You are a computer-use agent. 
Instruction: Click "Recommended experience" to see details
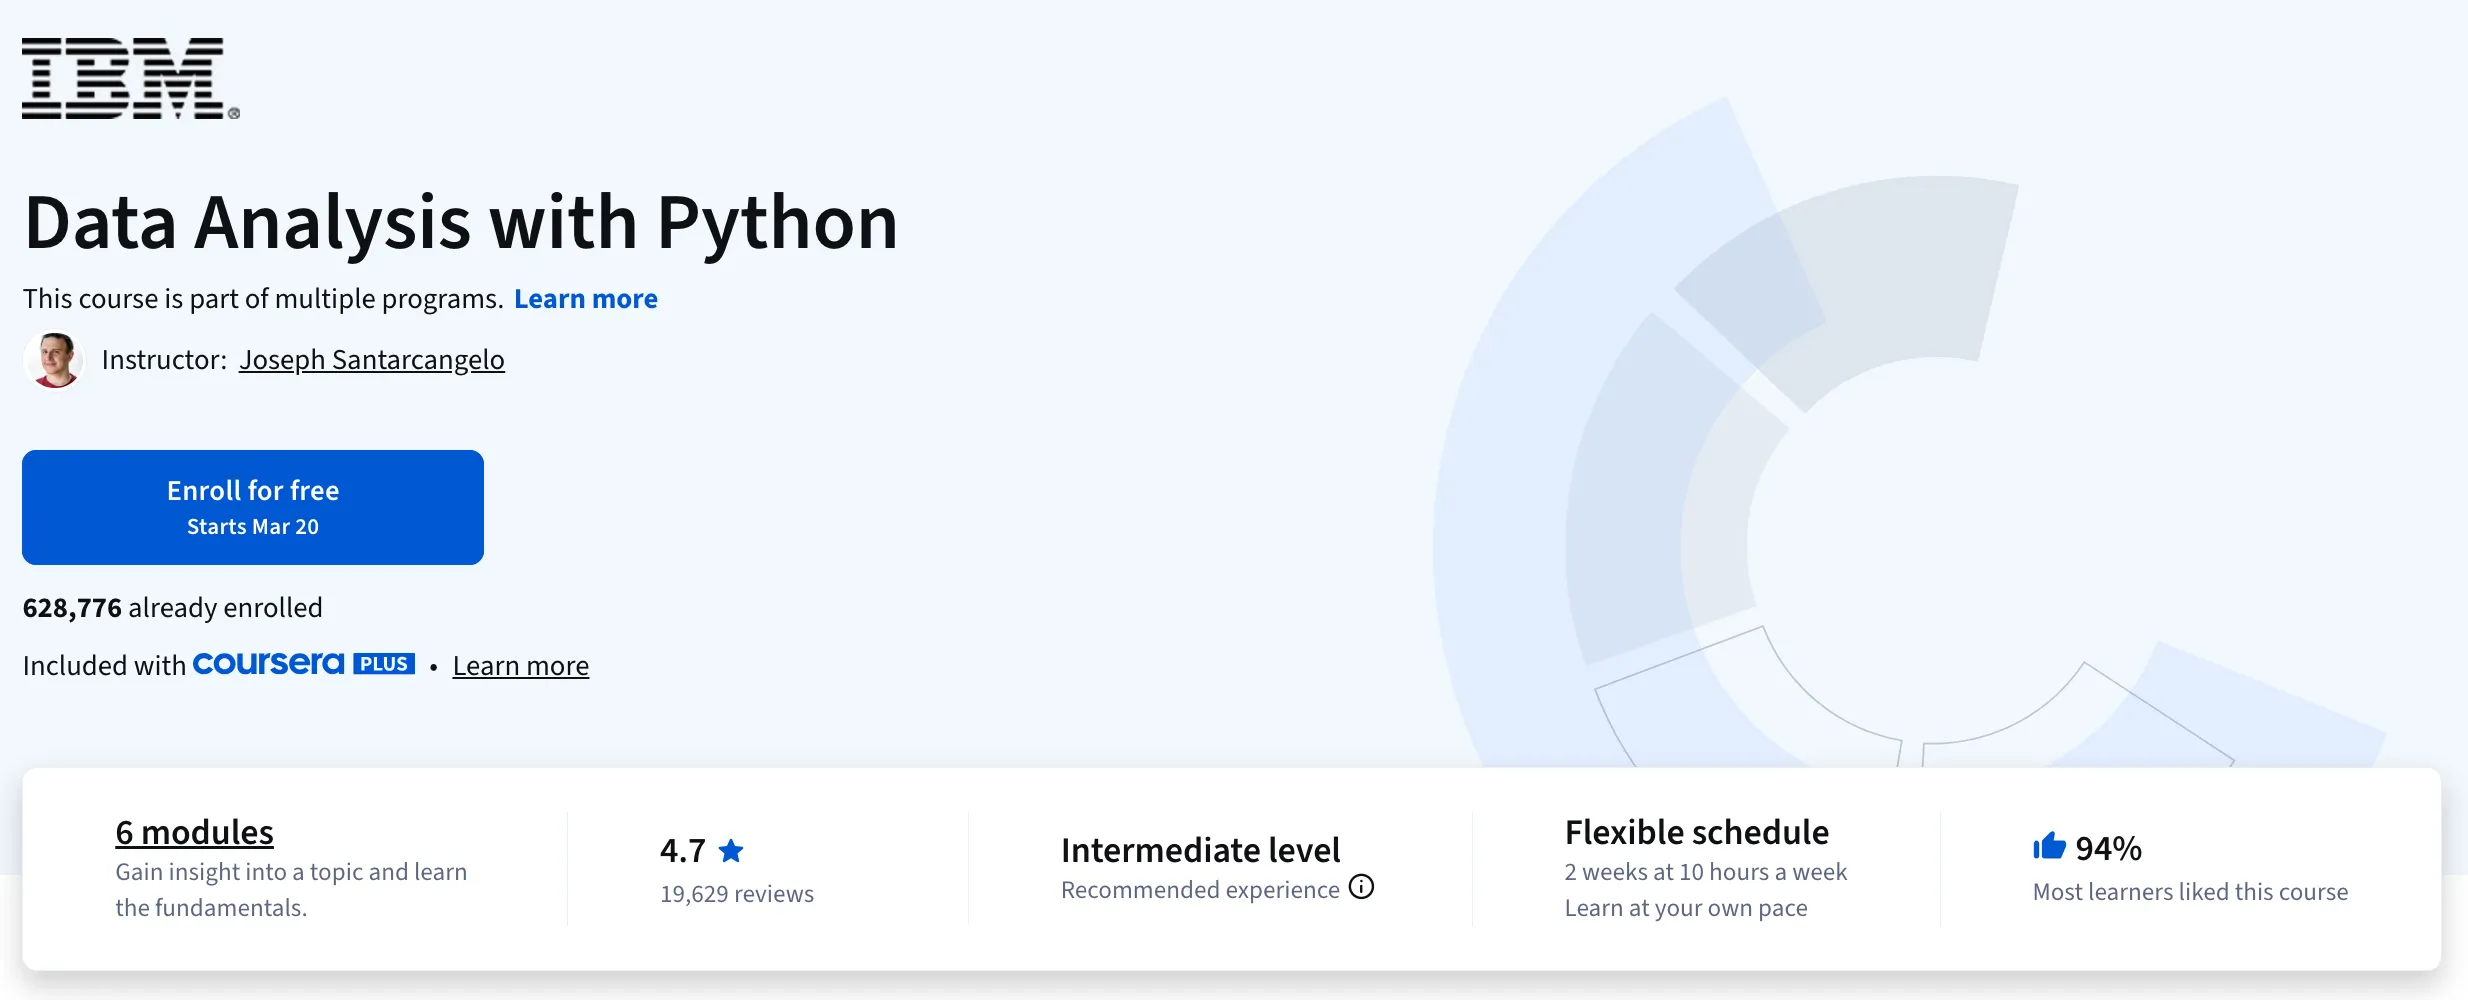click(1198, 888)
